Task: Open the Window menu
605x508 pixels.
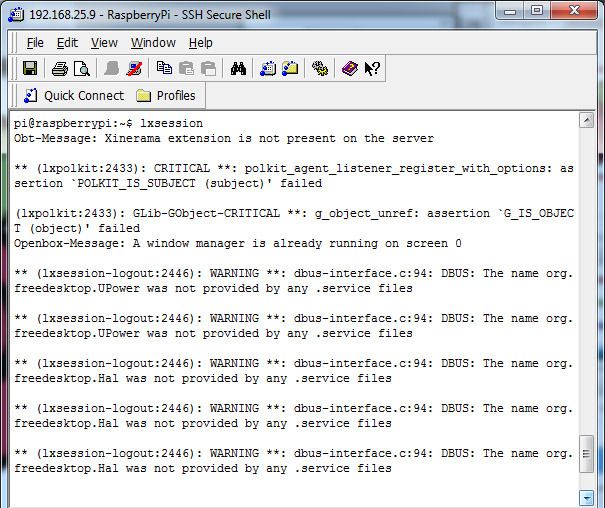Action: pyautogui.click(x=153, y=42)
